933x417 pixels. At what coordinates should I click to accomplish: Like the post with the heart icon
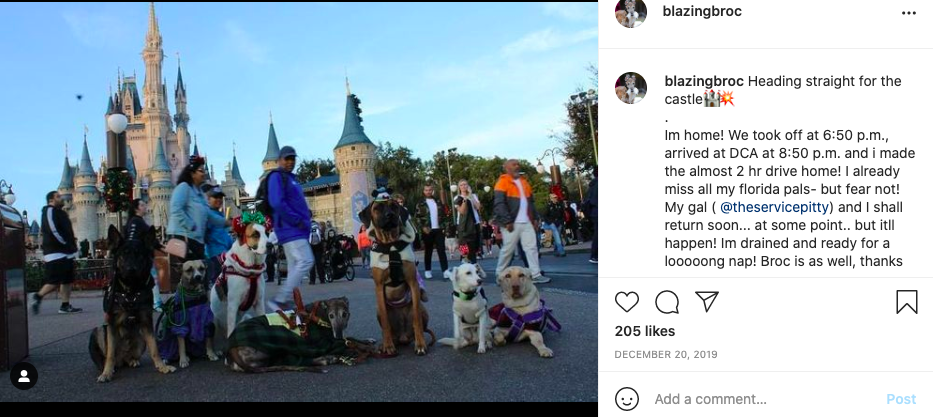point(627,302)
